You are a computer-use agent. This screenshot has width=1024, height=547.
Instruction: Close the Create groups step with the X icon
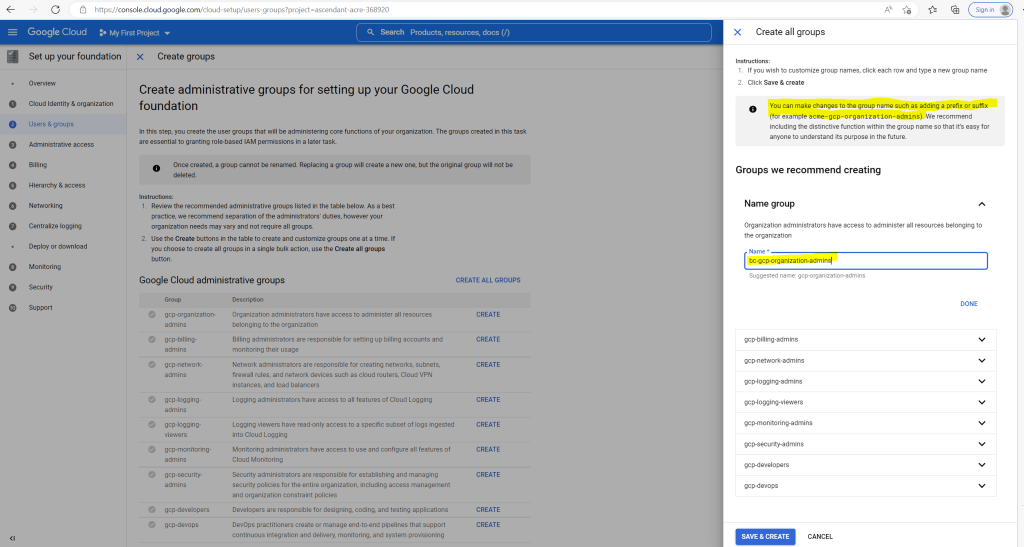[x=140, y=57]
